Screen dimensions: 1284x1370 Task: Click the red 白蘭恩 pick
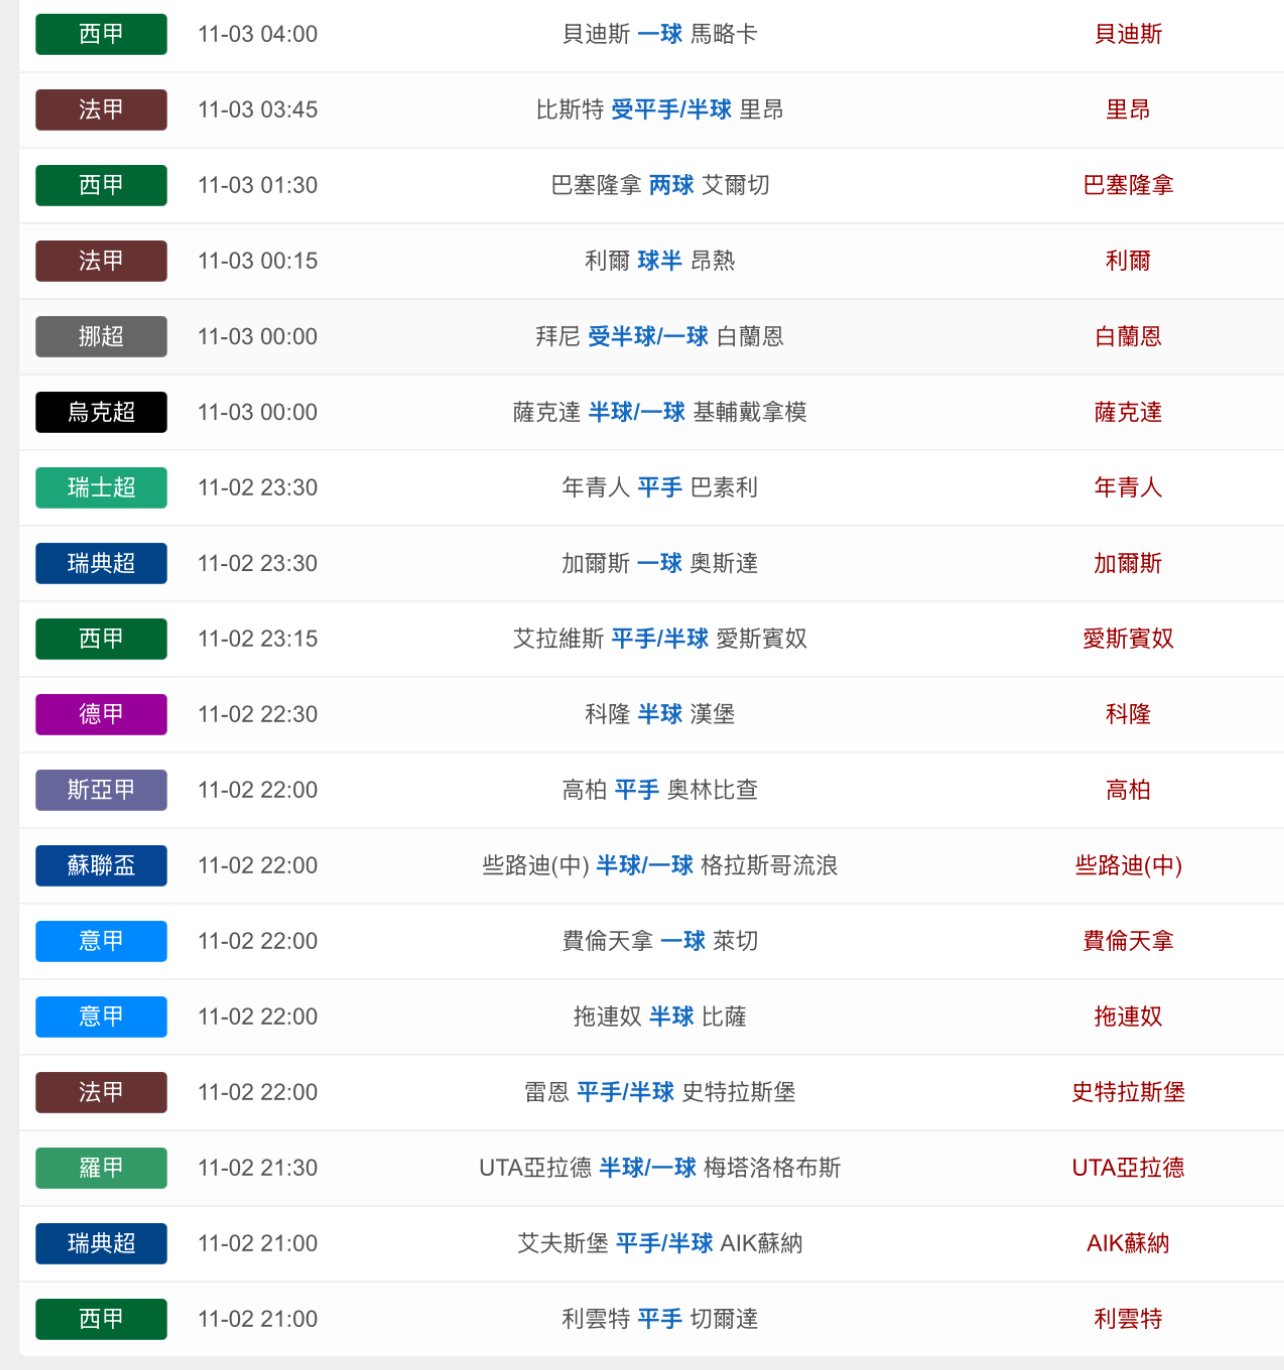point(1128,336)
